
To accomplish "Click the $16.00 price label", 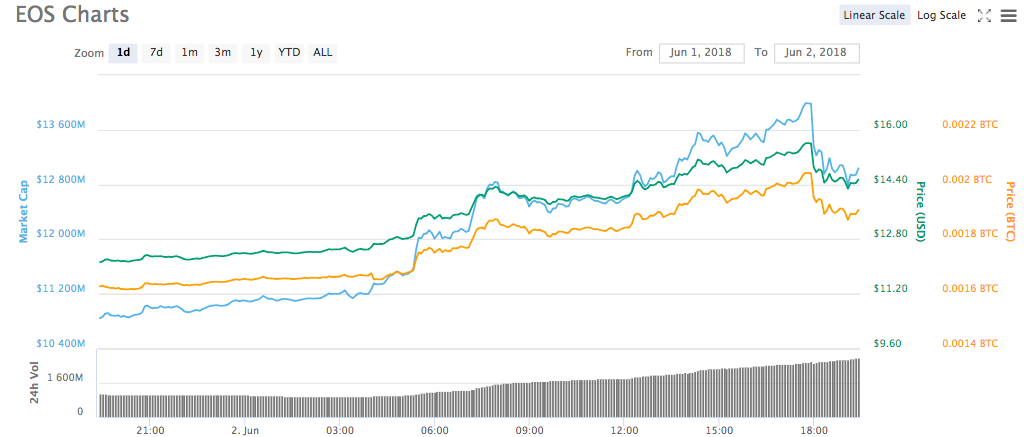I will pos(891,124).
